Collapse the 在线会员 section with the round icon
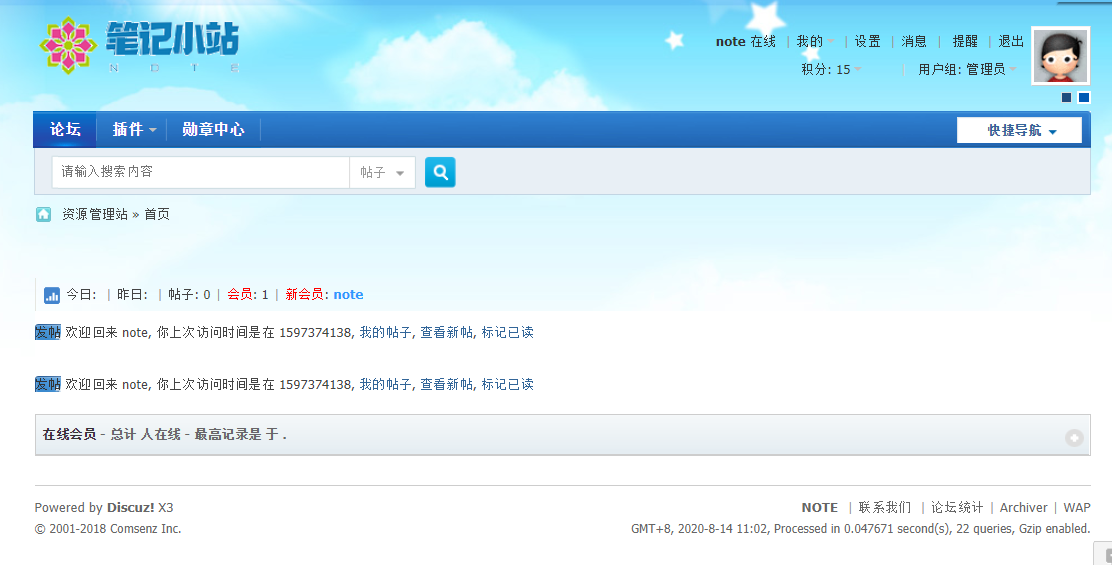The image size is (1112, 565). click(1074, 437)
